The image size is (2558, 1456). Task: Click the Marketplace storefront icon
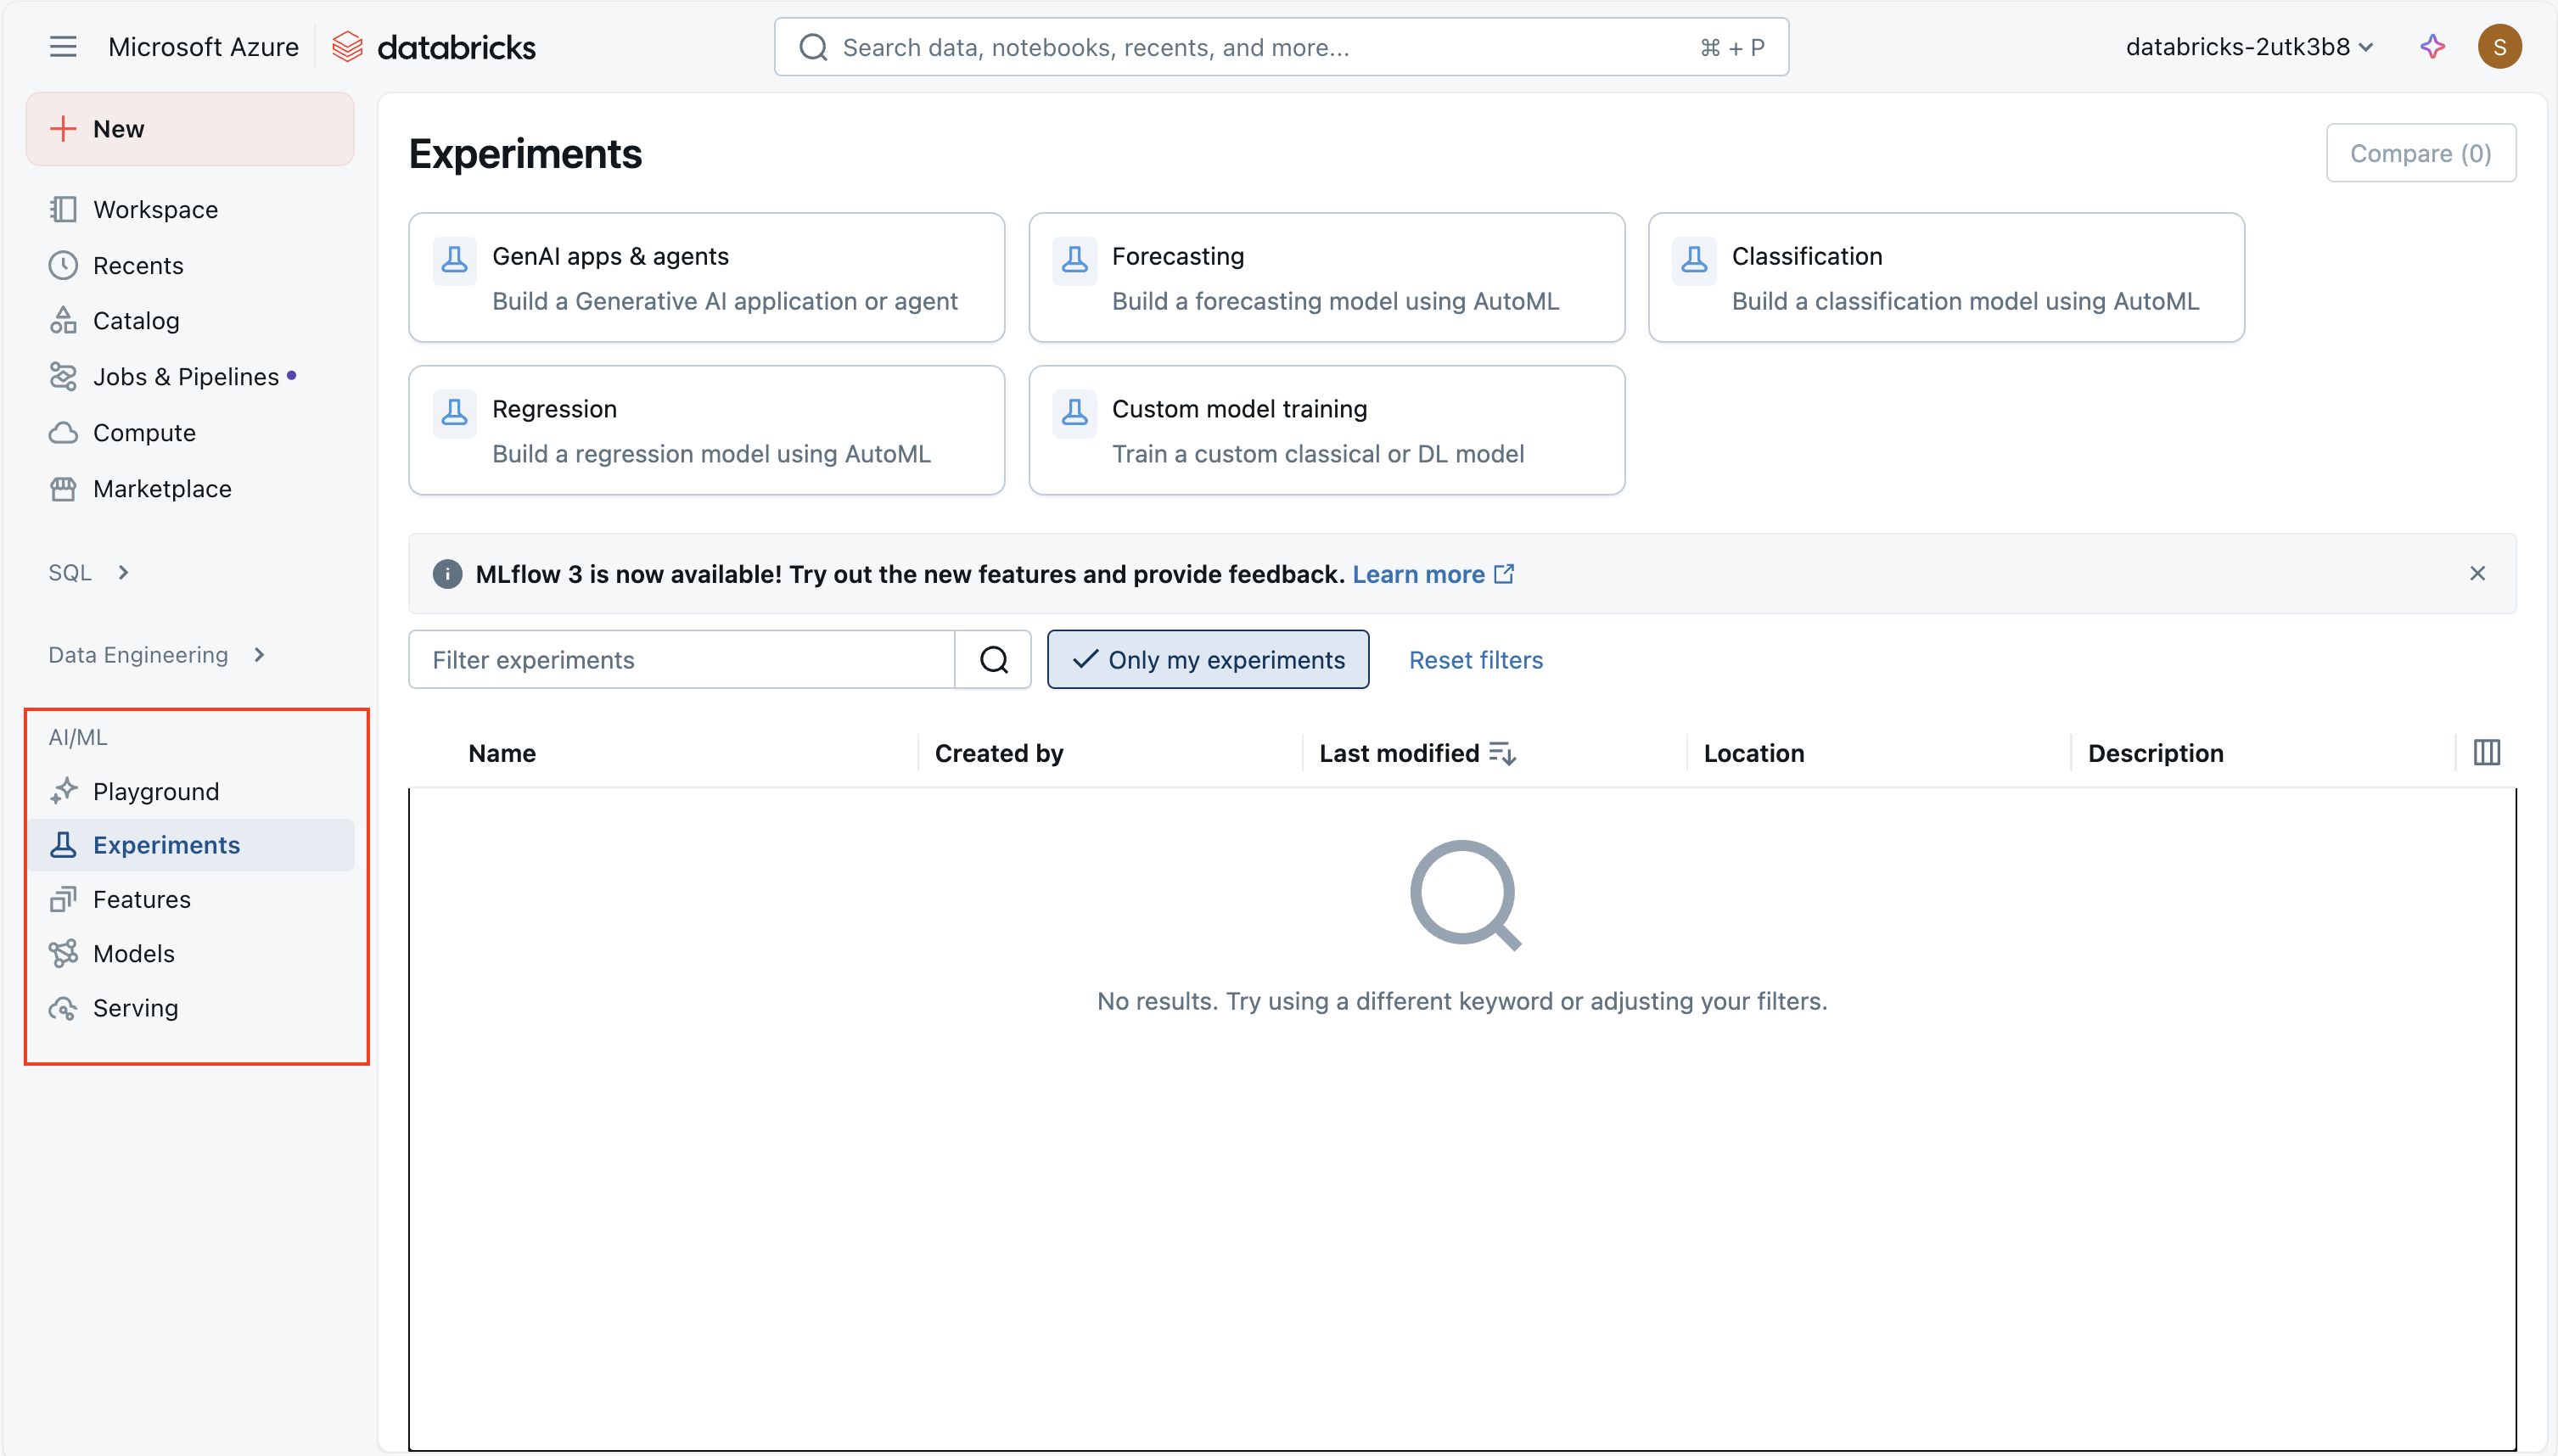[x=63, y=489]
